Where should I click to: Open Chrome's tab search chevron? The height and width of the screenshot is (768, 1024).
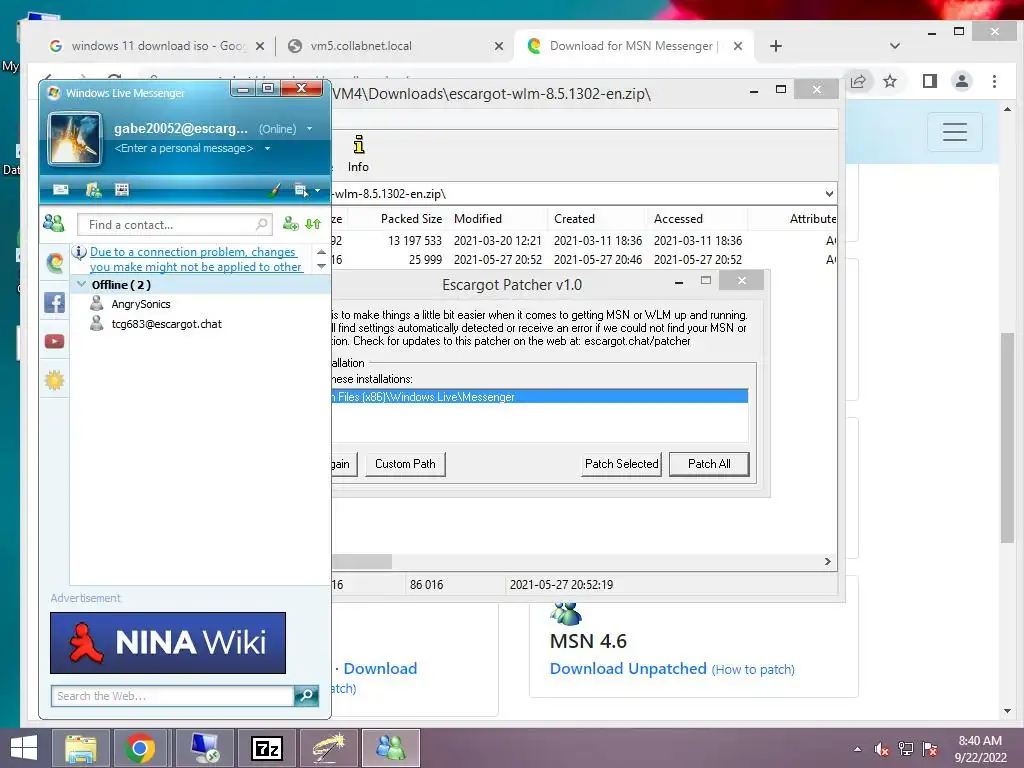pyautogui.click(x=895, y=46)
